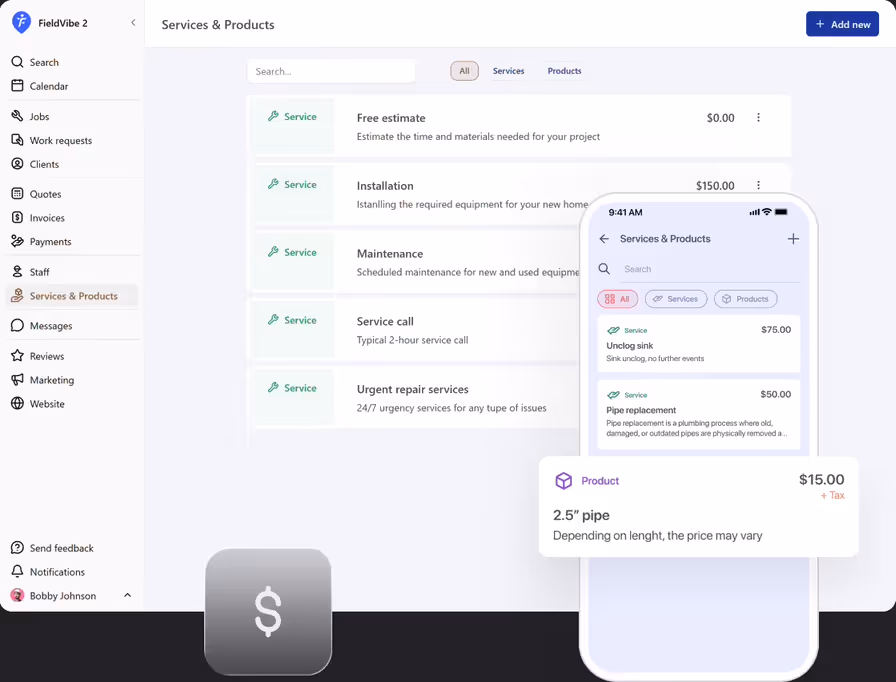The height and width of the screenshot is (682, 896).
Task: Collapse the sidebar with the chevron
Action: point(133,23)
